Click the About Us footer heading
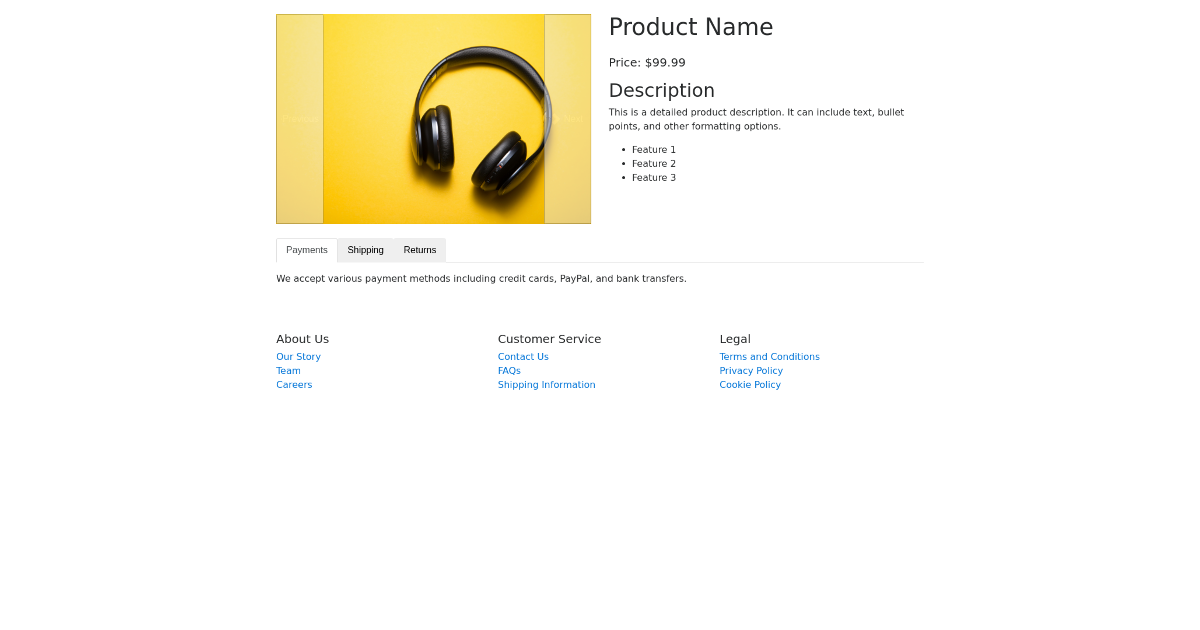This screenshot has height=630, width=1200. coord(302,338)
